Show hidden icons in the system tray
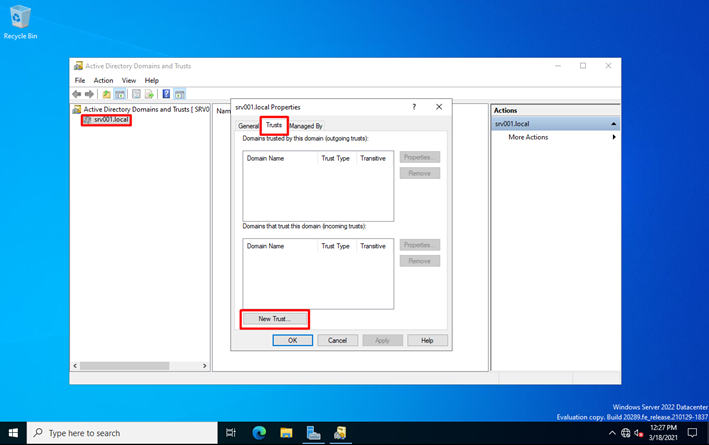Image resolution: width=709 pixels, height=445 pixels. click(612, 433)
